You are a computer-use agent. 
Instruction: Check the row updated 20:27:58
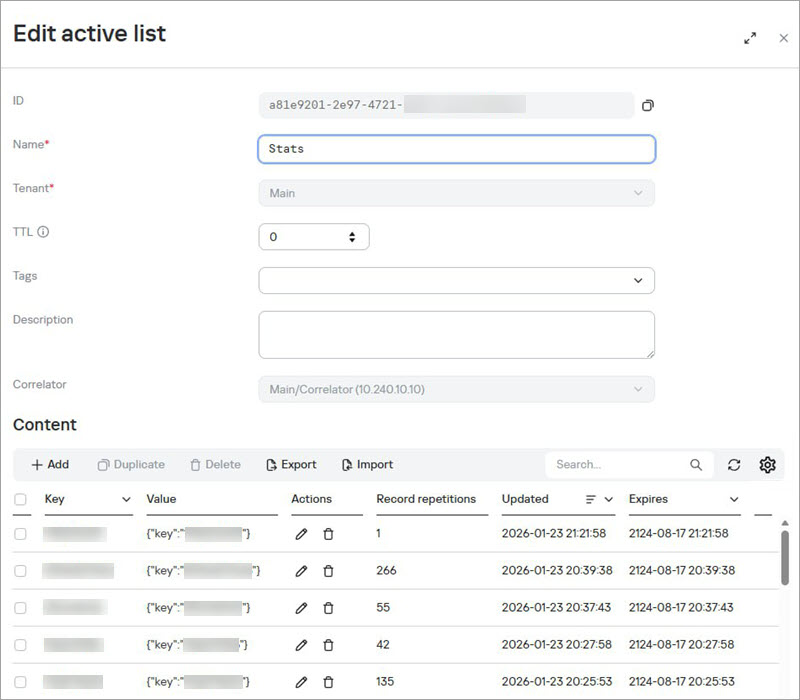[20, 645]
